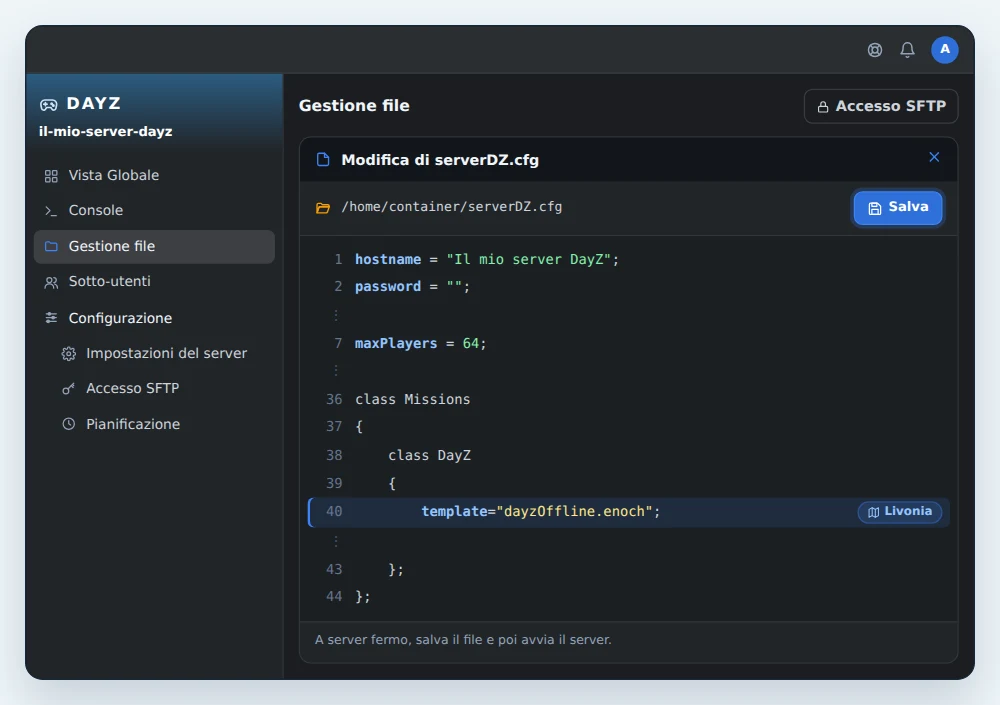The image size is (1000, 705).
Task: Click the key icon beside Accesso SFTP
Action: point(69,389)
